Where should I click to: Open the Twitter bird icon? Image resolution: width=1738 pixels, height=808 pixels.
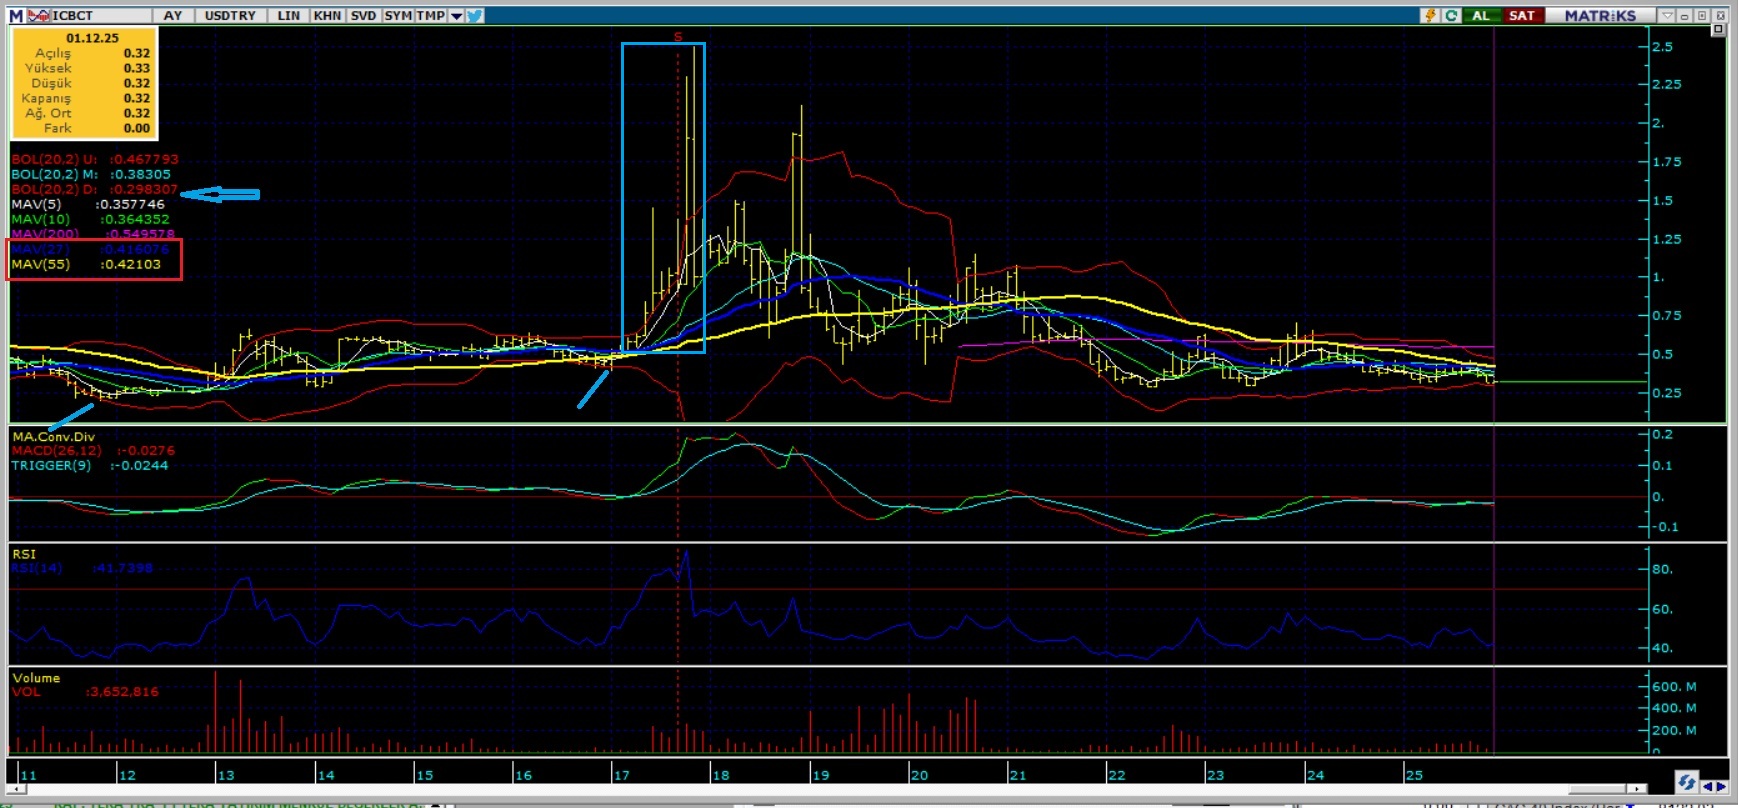click(474, 16)
